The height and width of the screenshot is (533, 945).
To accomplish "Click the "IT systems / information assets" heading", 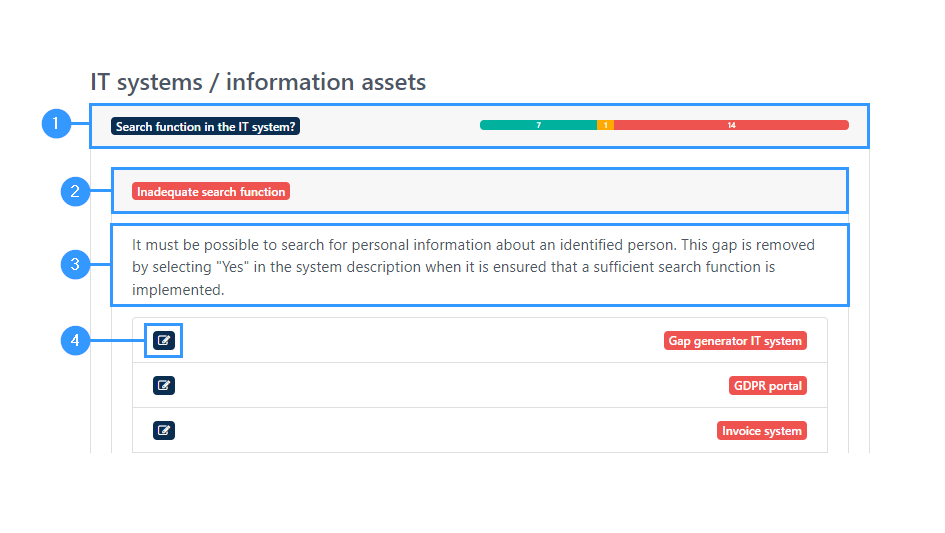I will tap(258, 82).
